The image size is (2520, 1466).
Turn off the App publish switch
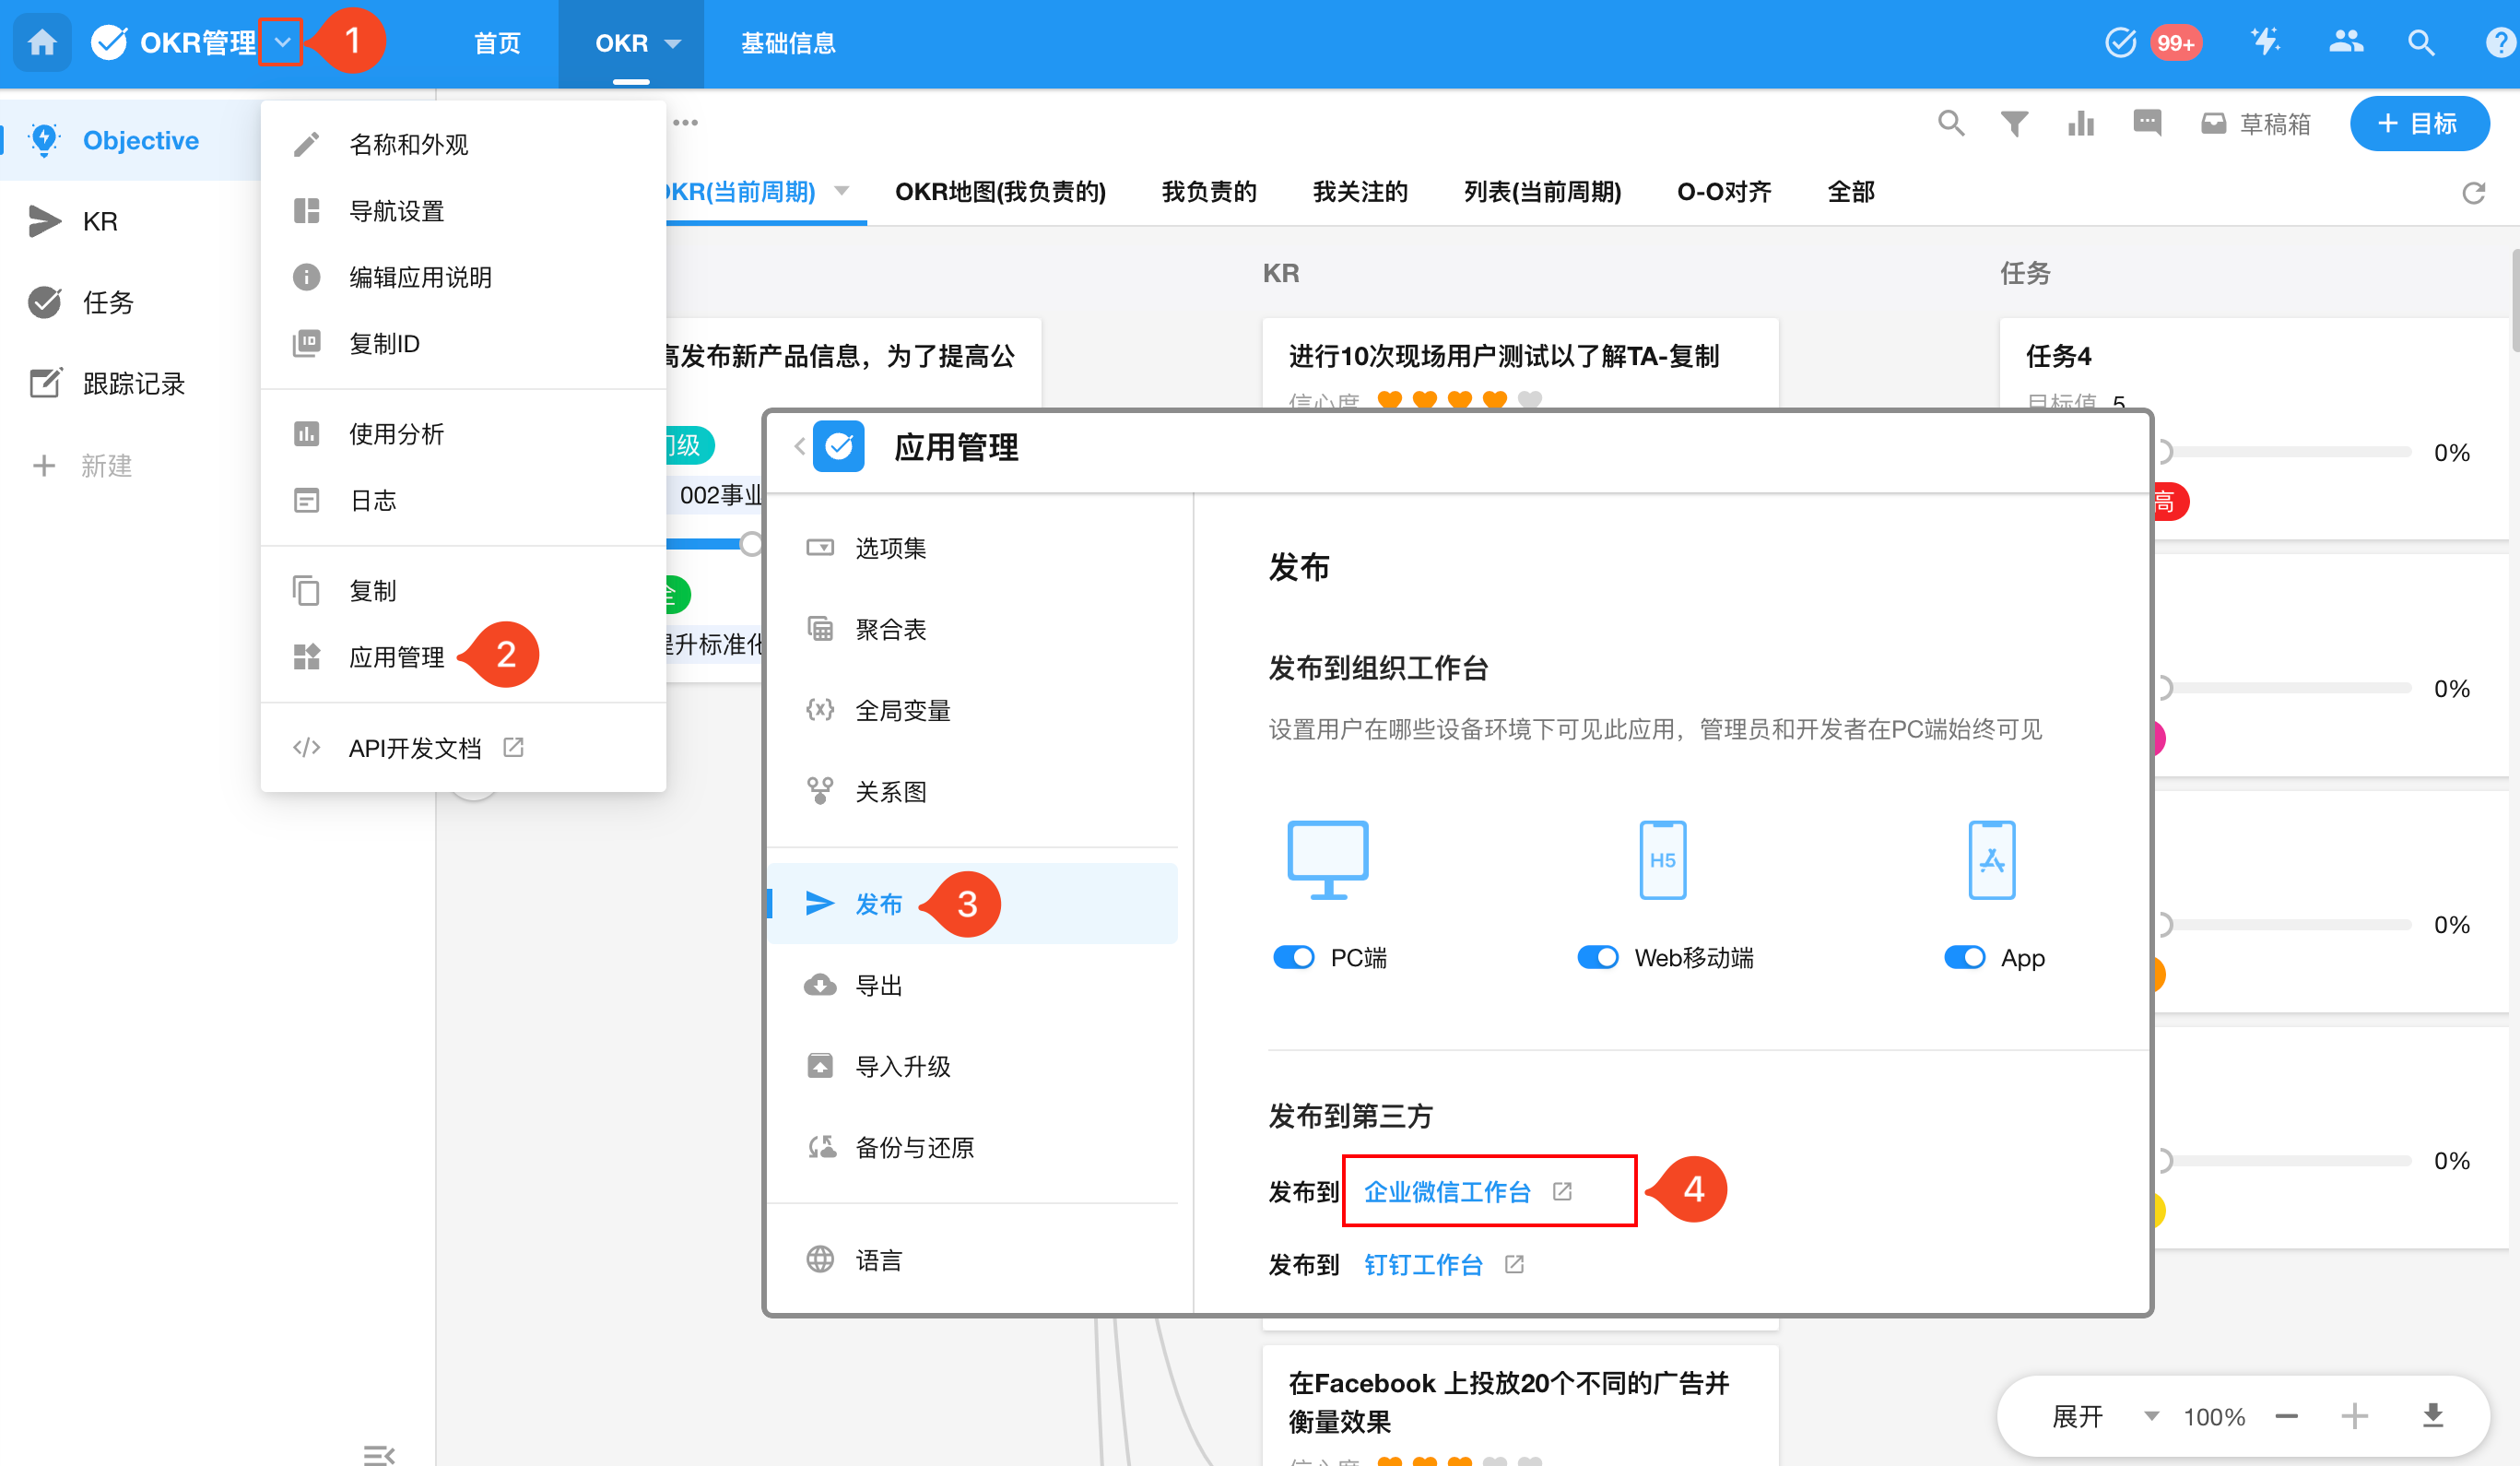(1964, 957)
